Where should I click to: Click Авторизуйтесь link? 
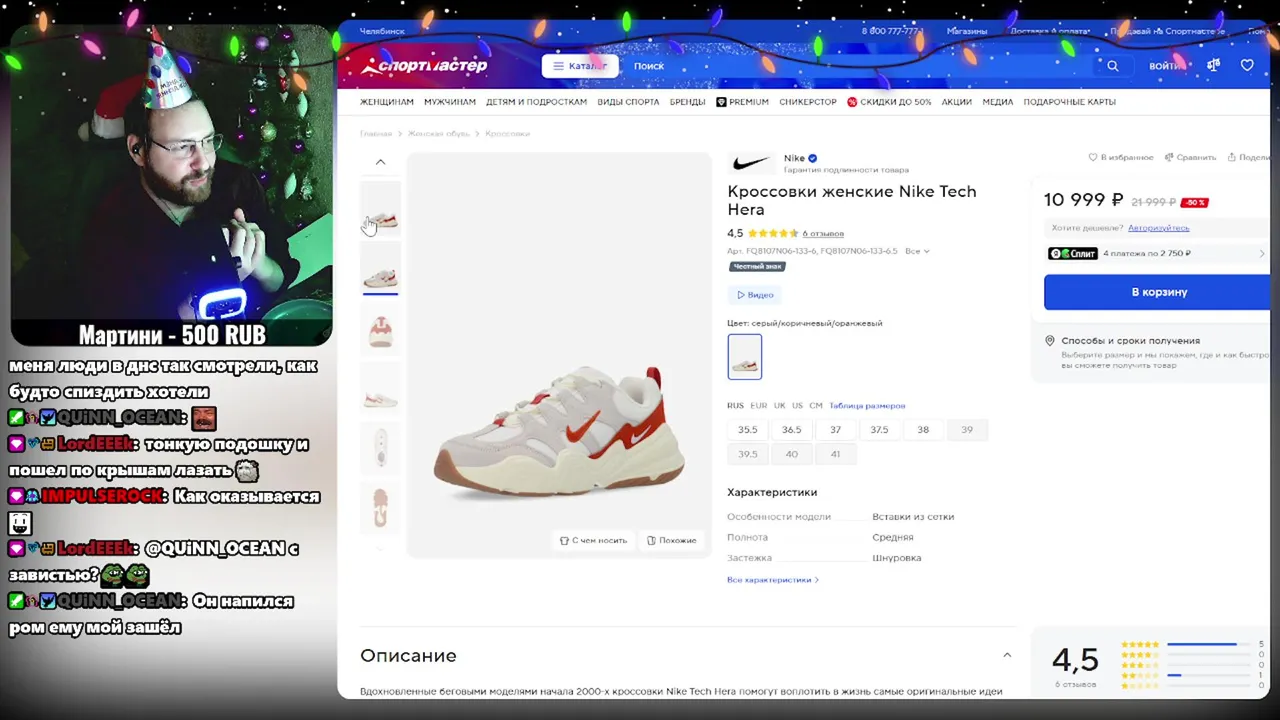(1158, 228)
